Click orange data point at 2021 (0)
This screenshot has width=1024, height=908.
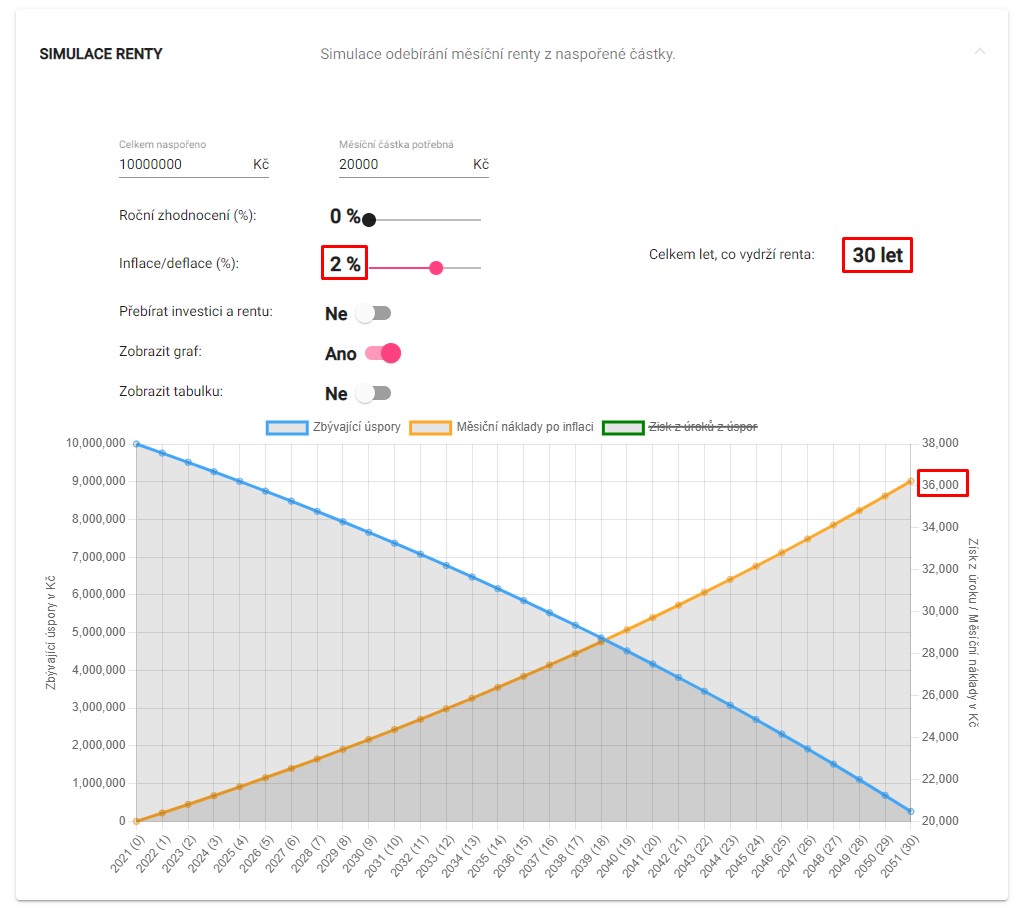pos(136,821)
